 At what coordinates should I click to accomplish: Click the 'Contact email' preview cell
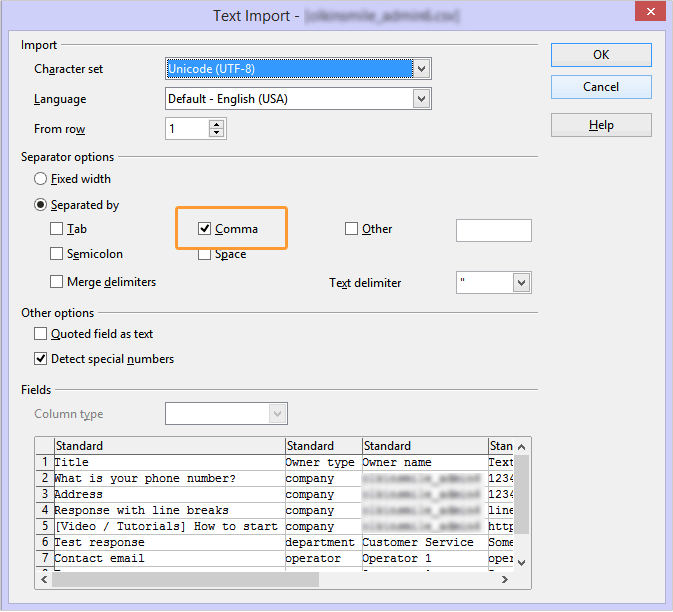tap(170, 558)
